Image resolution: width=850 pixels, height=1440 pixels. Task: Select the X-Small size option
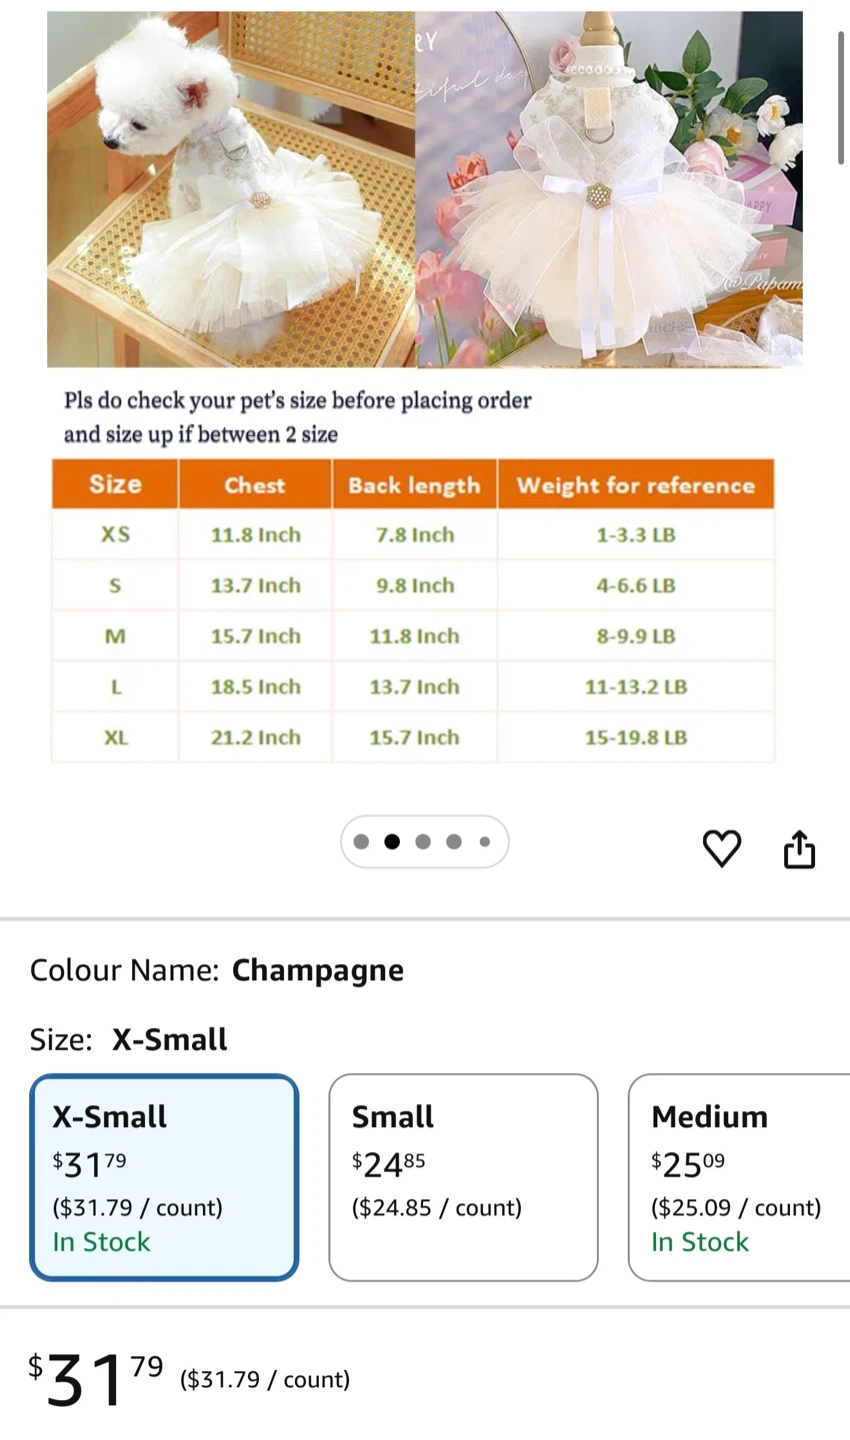point(164,1177)
